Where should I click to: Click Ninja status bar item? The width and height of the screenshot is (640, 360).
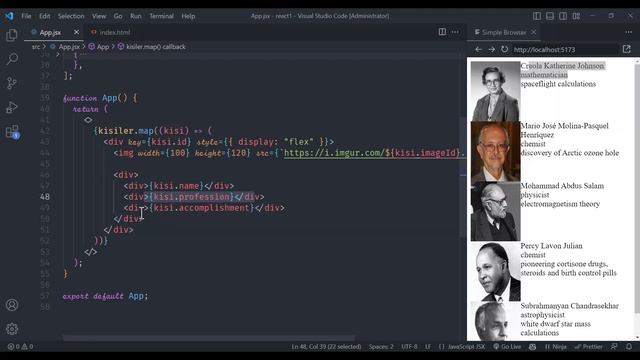pyautogui.click(x=556, y=347)
